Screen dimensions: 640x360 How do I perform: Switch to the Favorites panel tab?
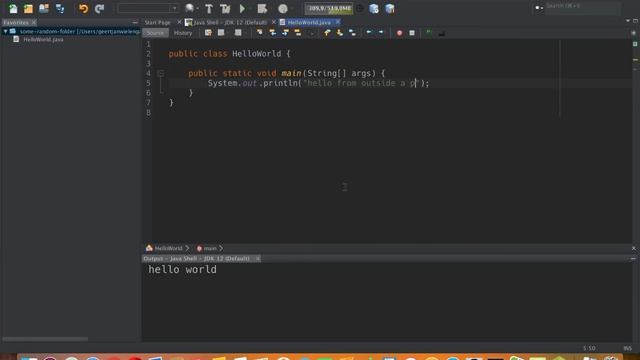tap(16, 22)
